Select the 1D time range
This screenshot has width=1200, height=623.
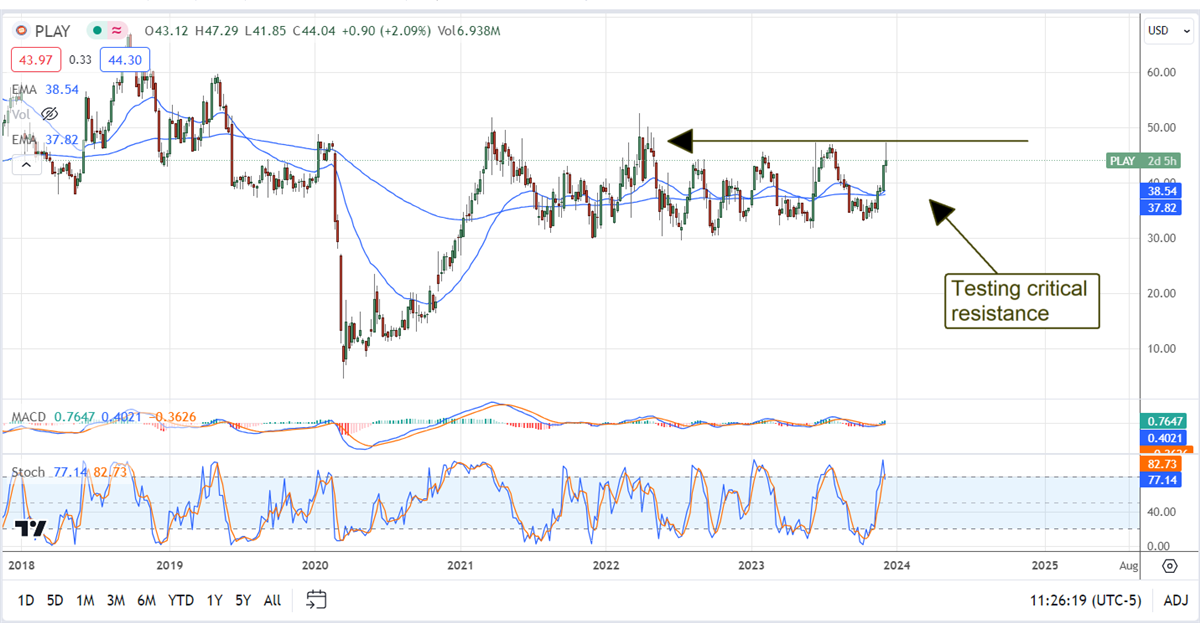27,600
